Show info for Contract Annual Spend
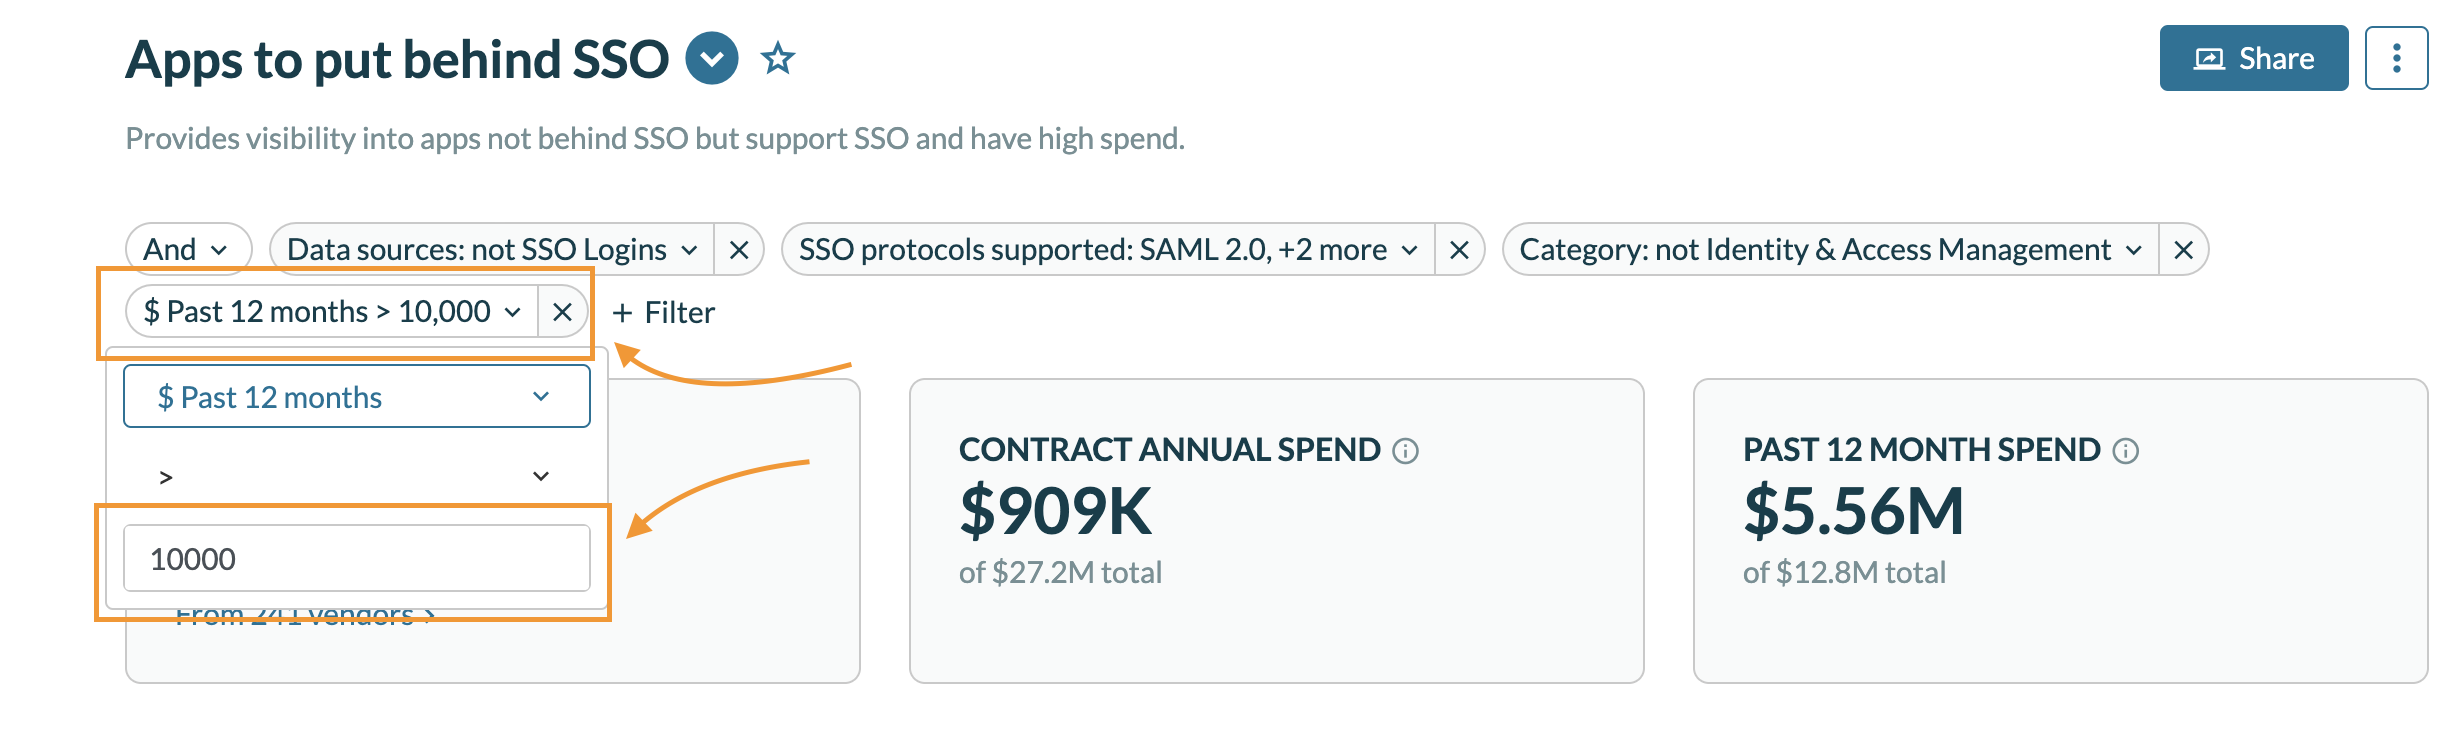This screenshot has width=2458, height=731. (x=1406, y=451)
